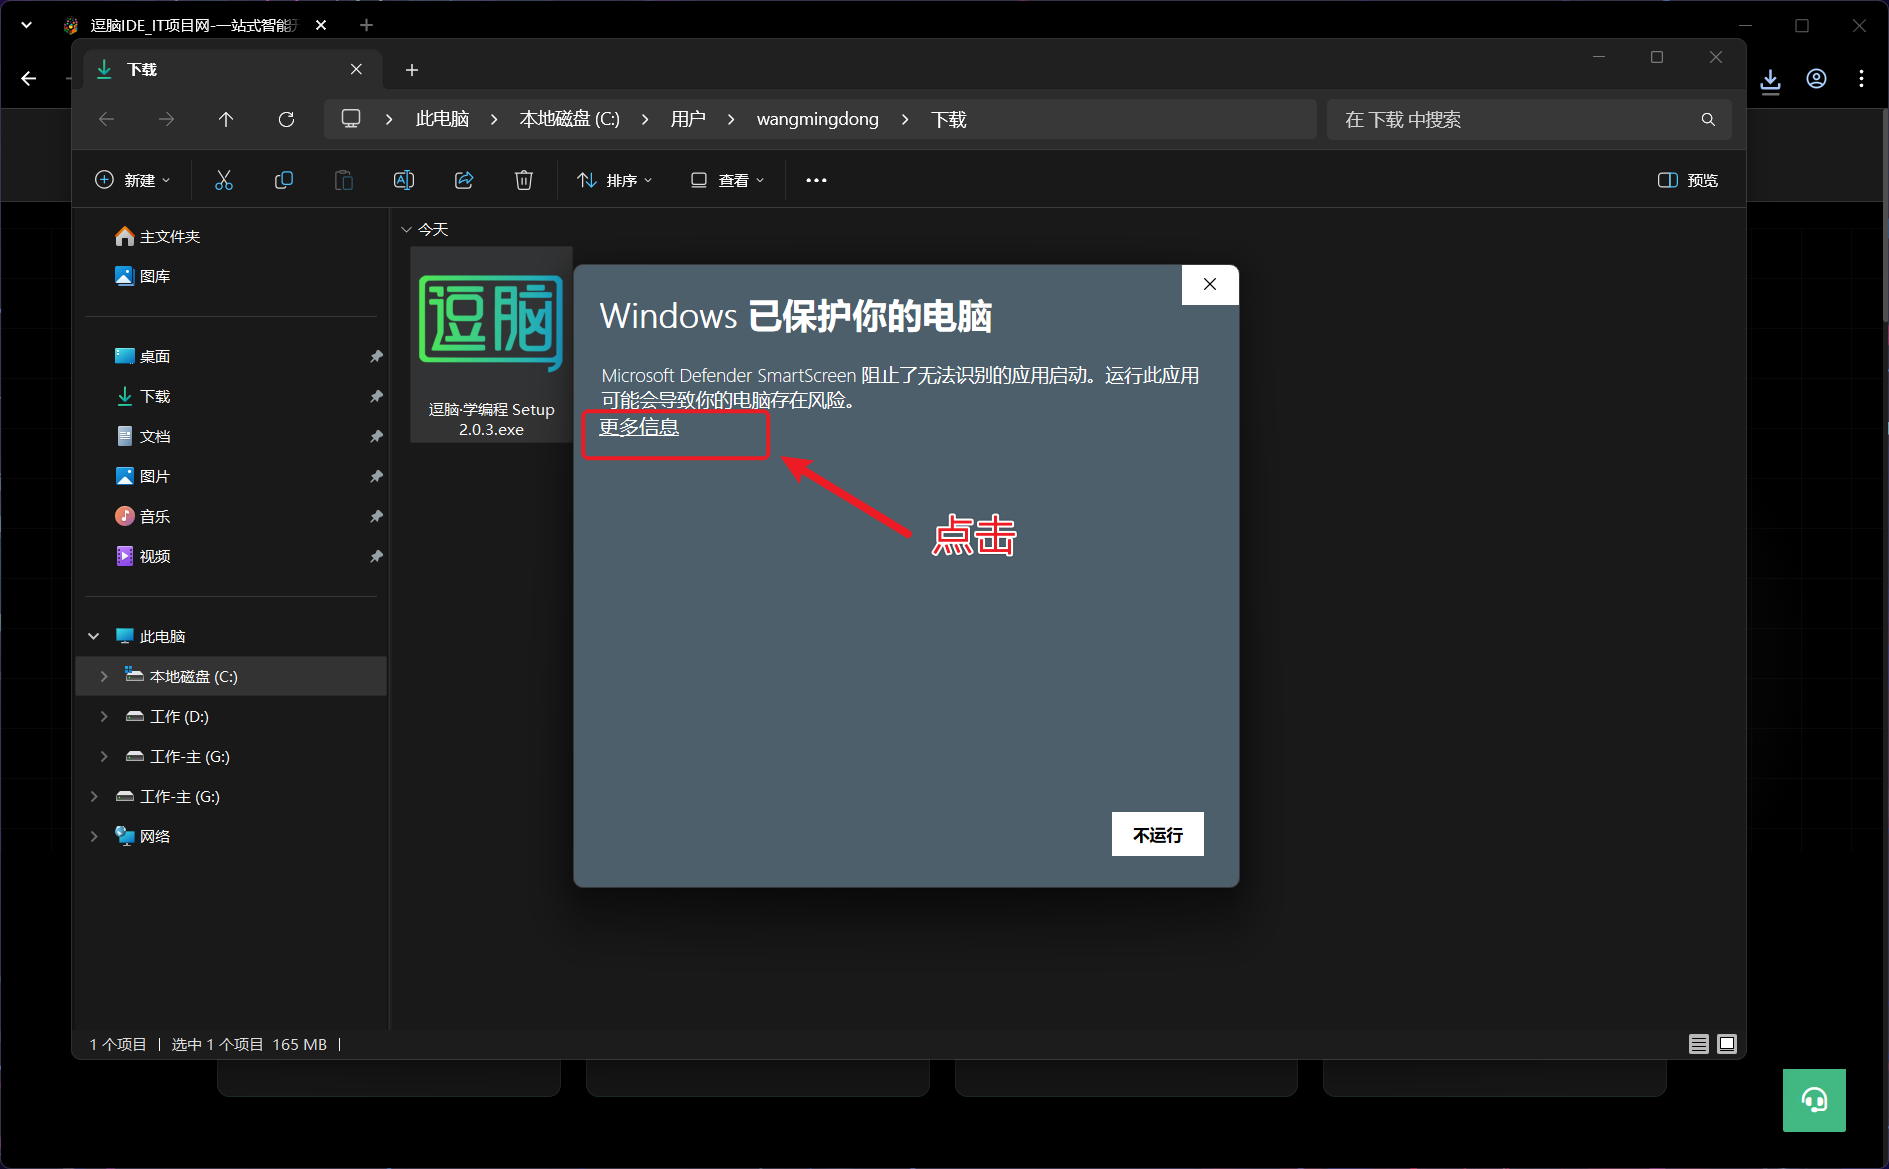This screenshot has width=1889, height=1169.
Task: Collapse the 今天 group header
Action: (x=407, y=229)
